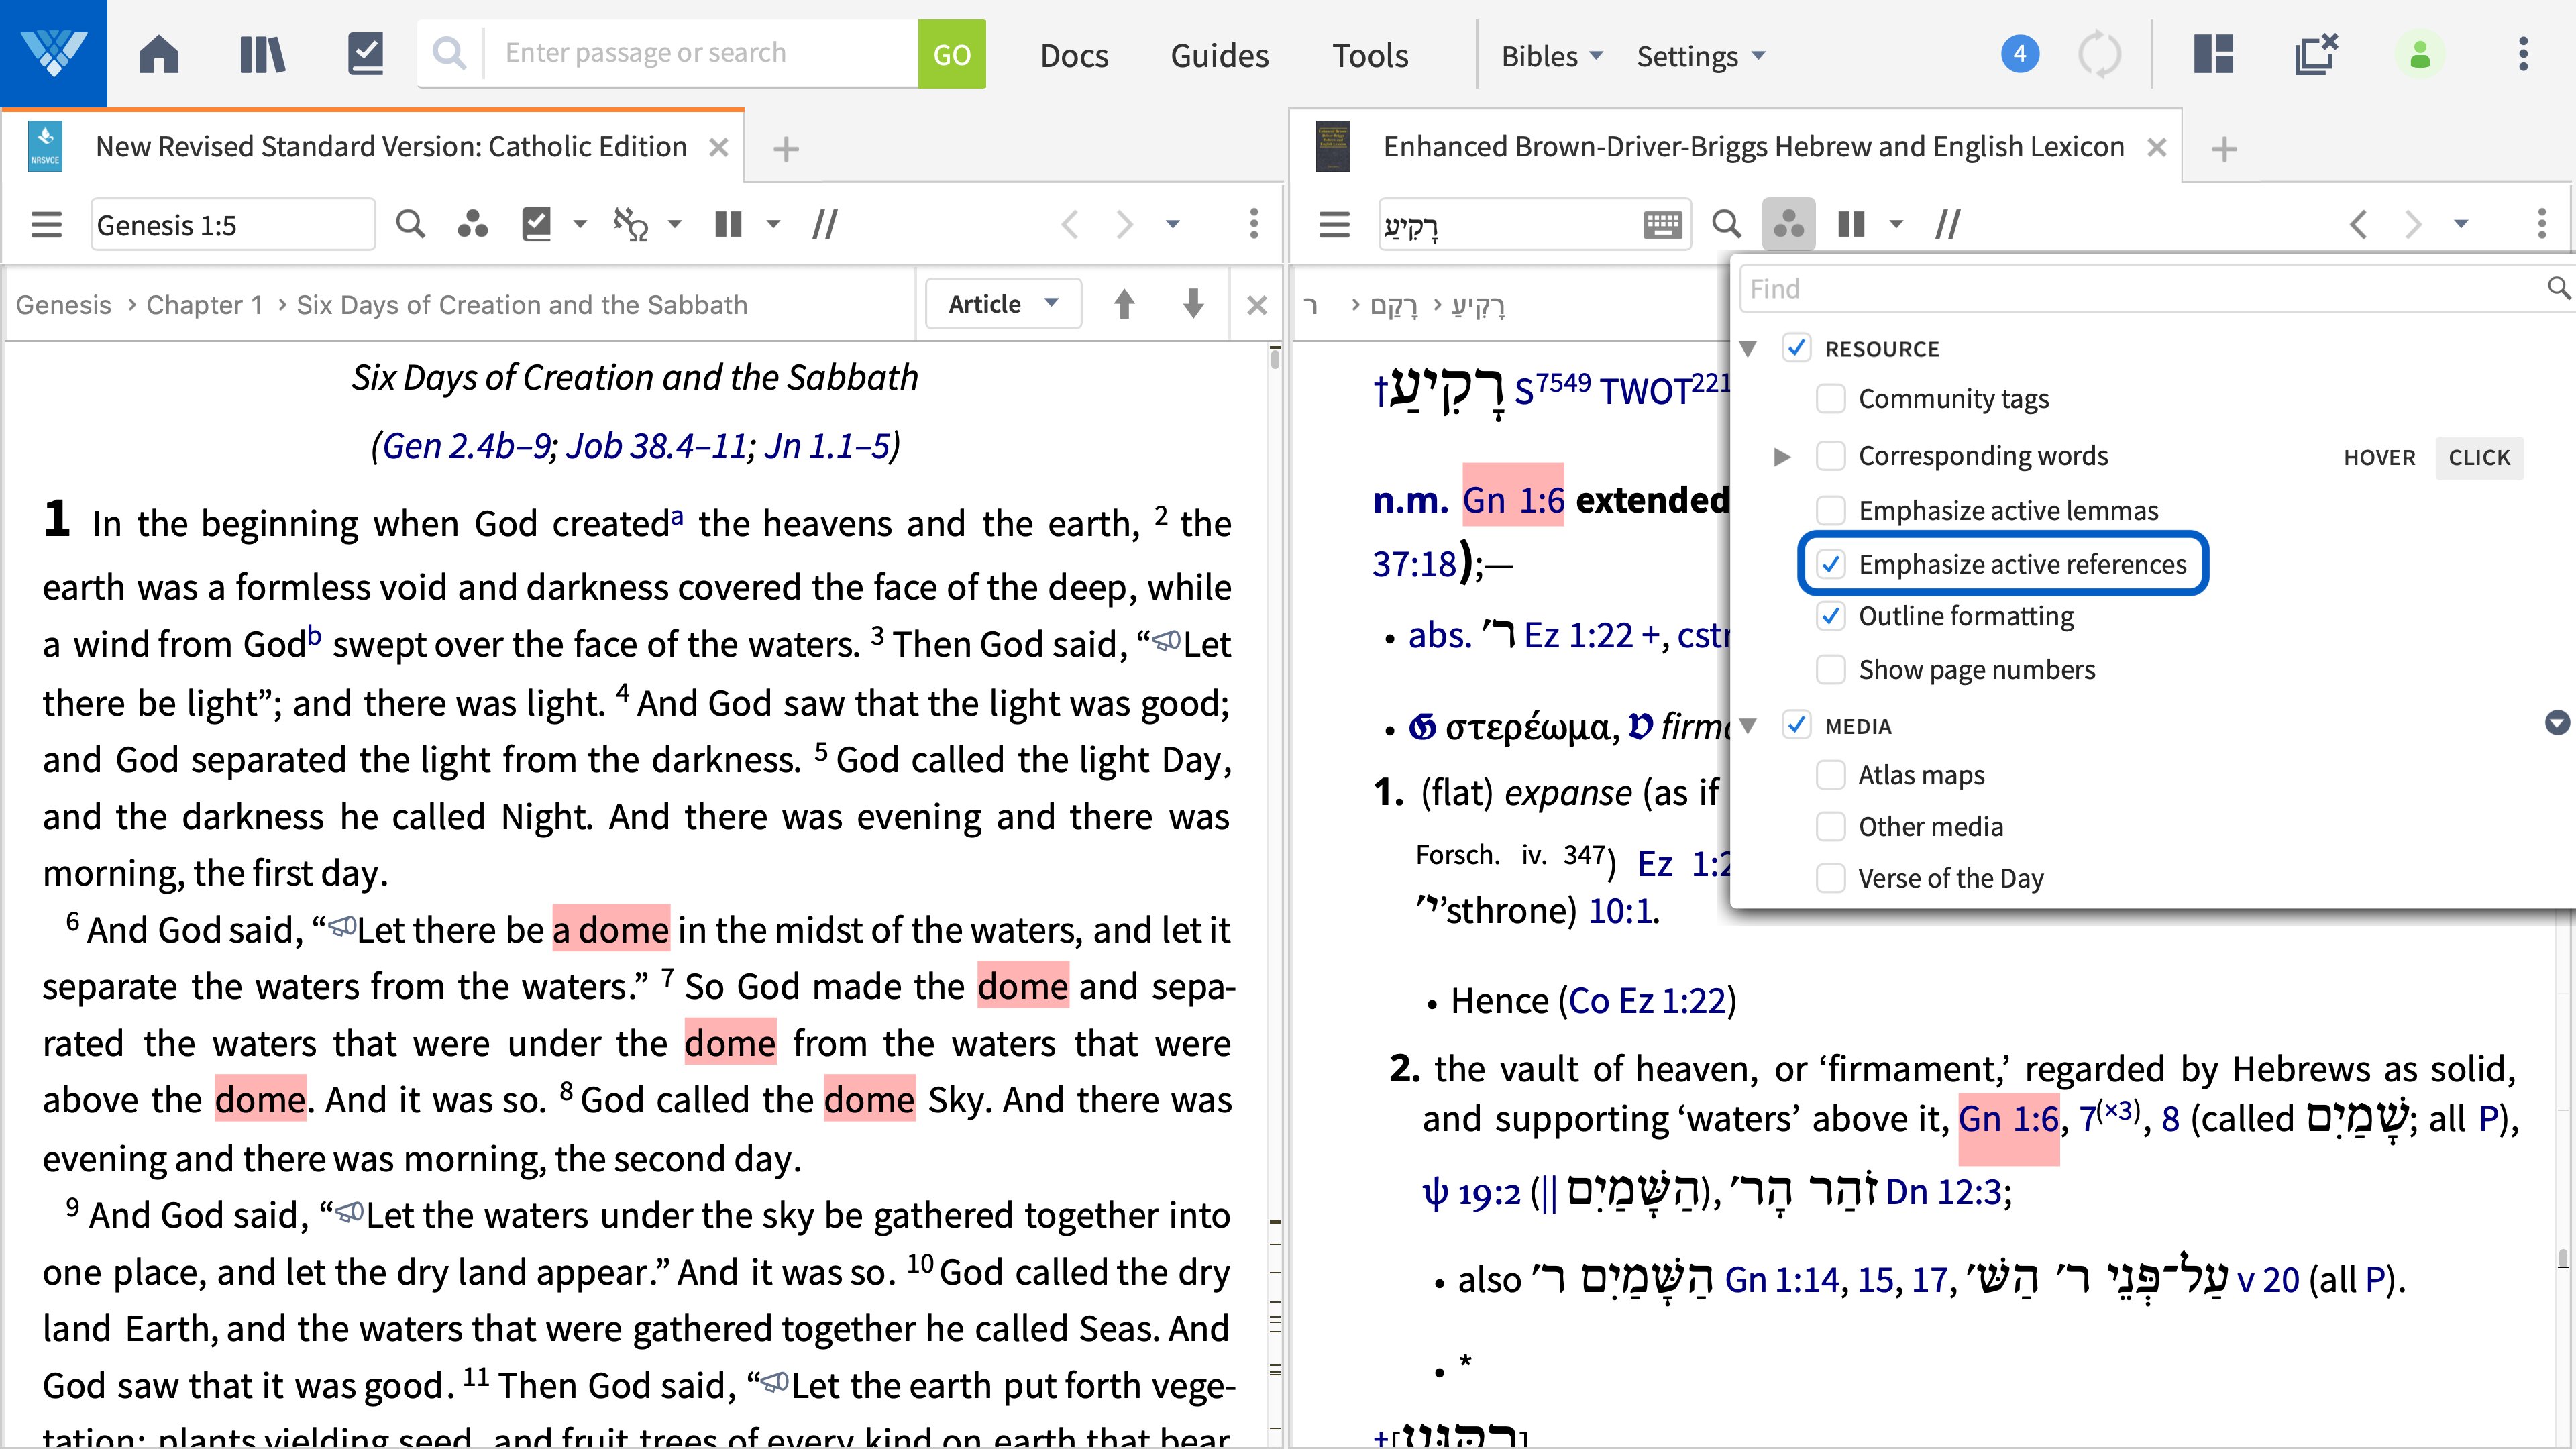The height and width of the screenshot is (1449, 2576).
Task: Close the locator bar with the X
Action: coord(1257,305)
